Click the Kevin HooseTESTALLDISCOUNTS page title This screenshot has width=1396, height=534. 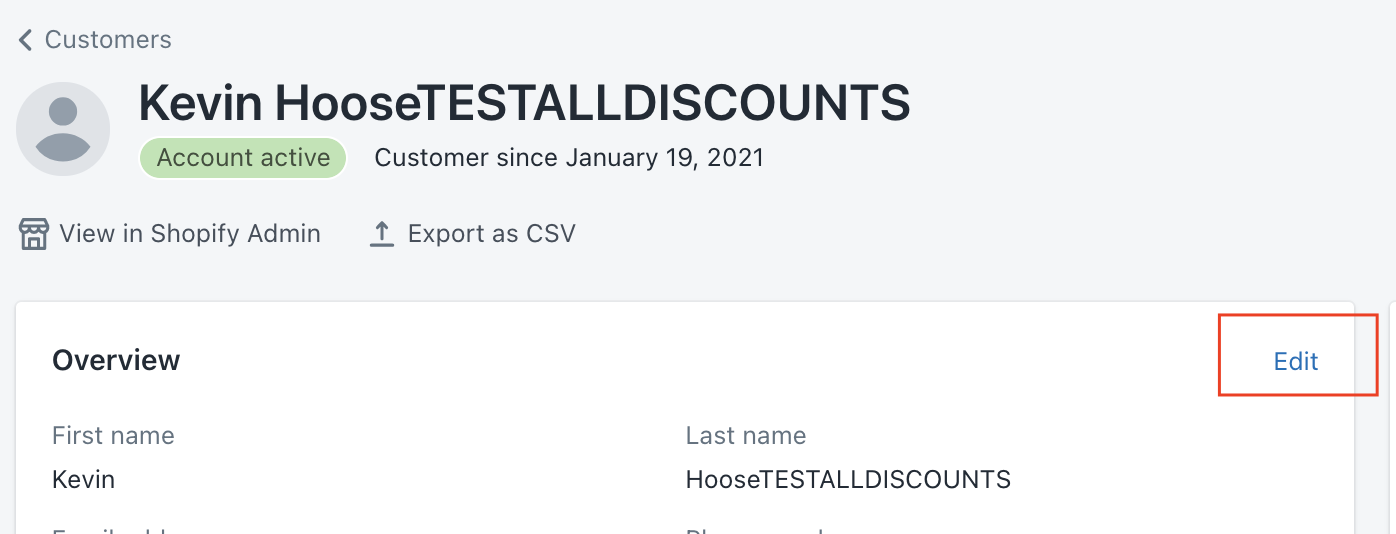coord(524,103)
